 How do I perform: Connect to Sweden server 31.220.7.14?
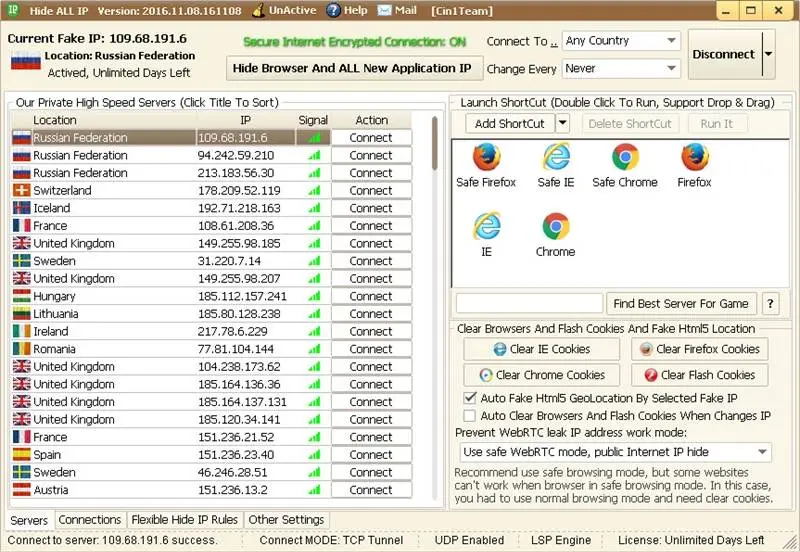[x=371, y=261]
